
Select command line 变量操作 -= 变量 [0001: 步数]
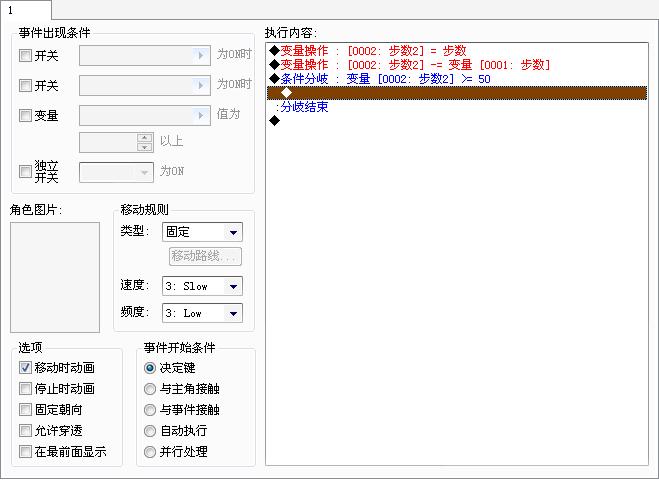point(457,65)
